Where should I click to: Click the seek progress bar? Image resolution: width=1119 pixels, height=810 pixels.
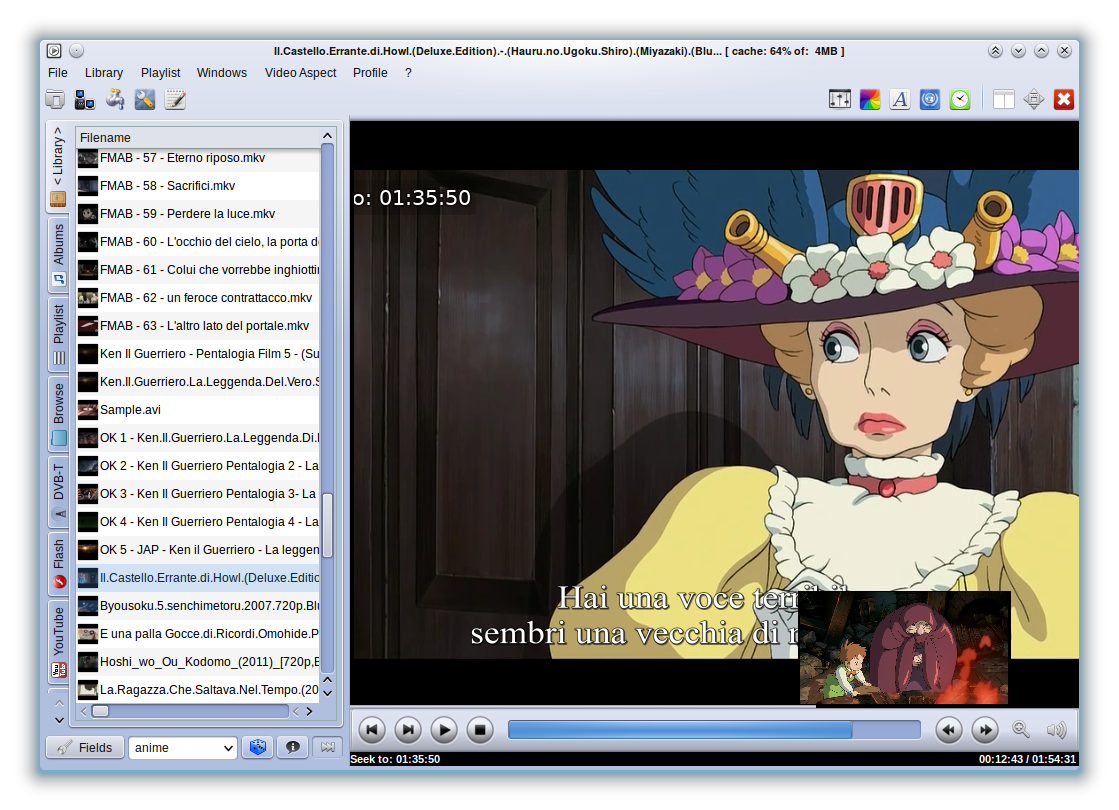[x=714, y=729]
